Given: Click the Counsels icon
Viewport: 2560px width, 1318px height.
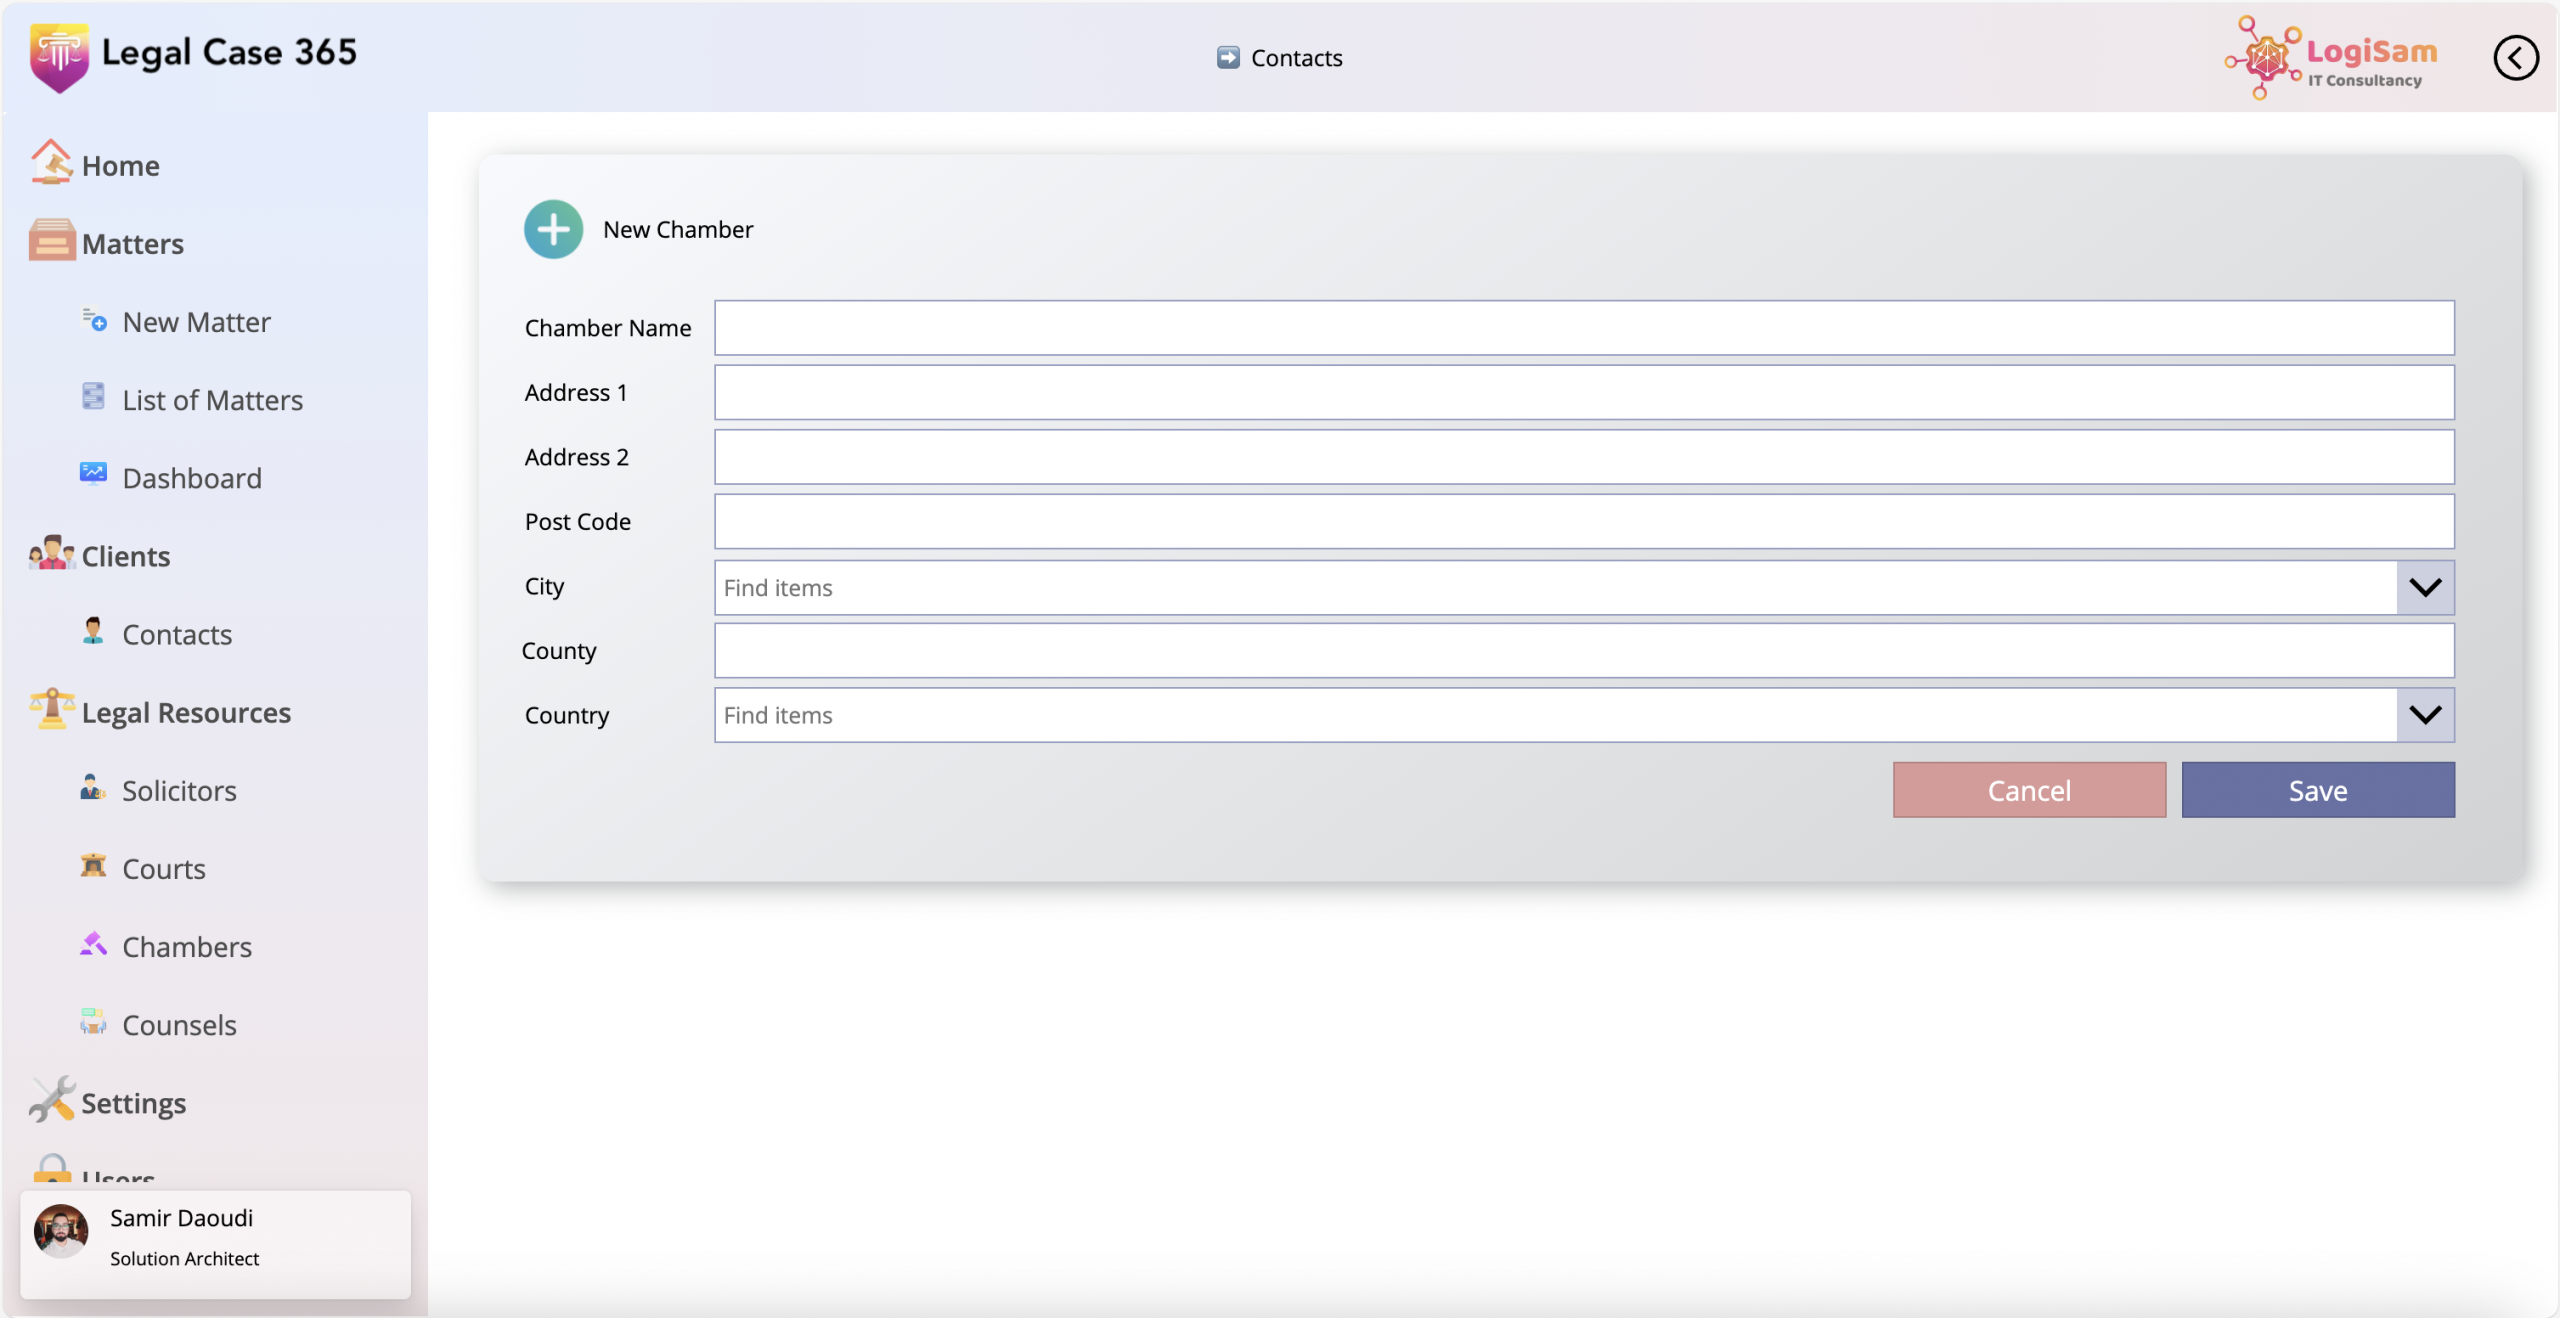Looking at the screenshot, I should point(93,1022).
